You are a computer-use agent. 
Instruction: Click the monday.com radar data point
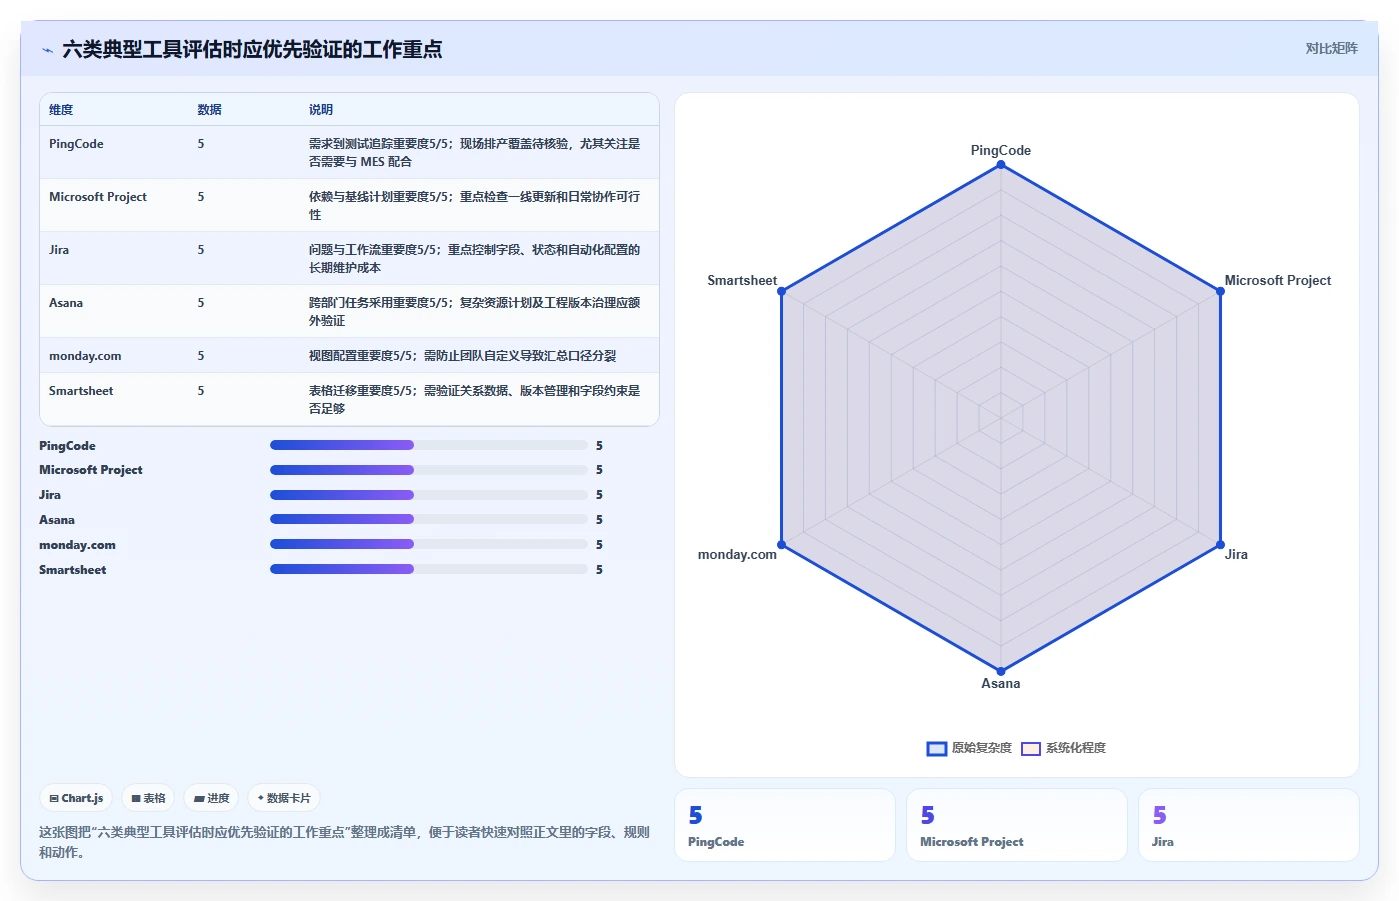coord(782,545)
